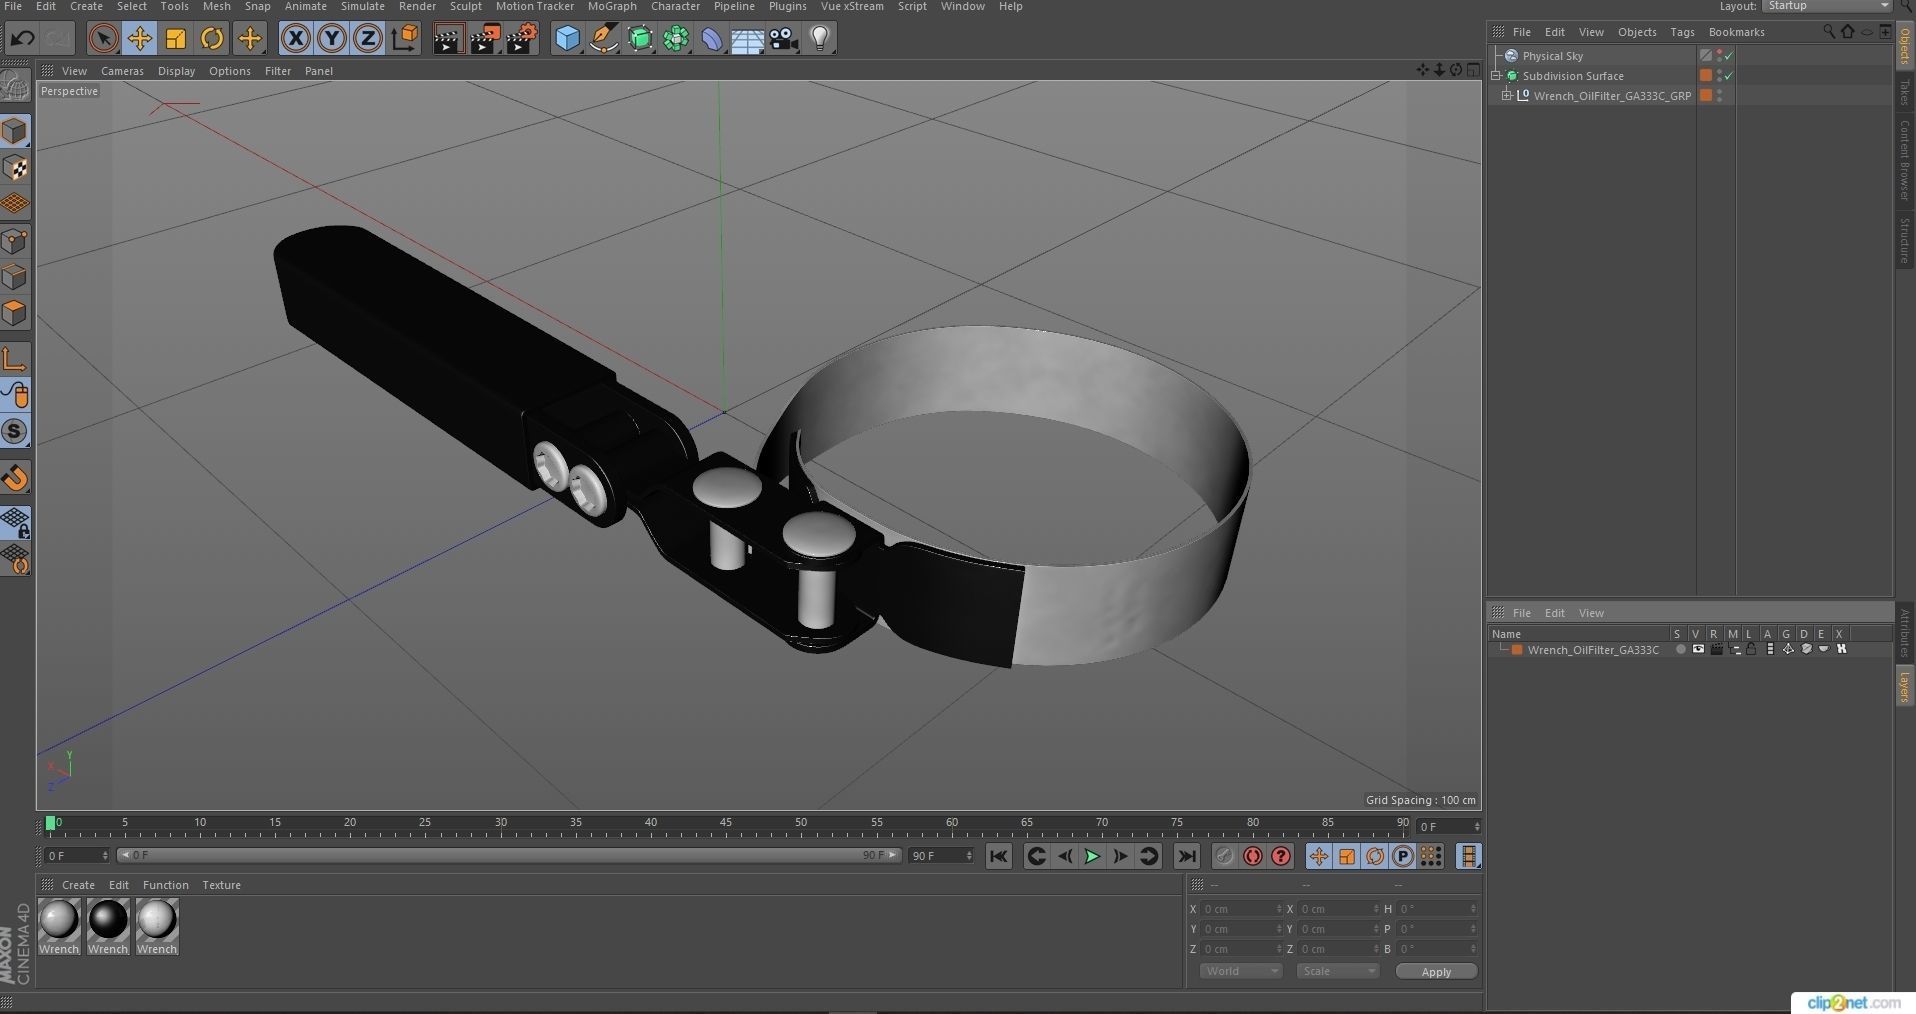The width and height of the screenshot is (1916, 1014).
Task: Collapse Subdivision Surface tree node
Action: [1497, 76]
